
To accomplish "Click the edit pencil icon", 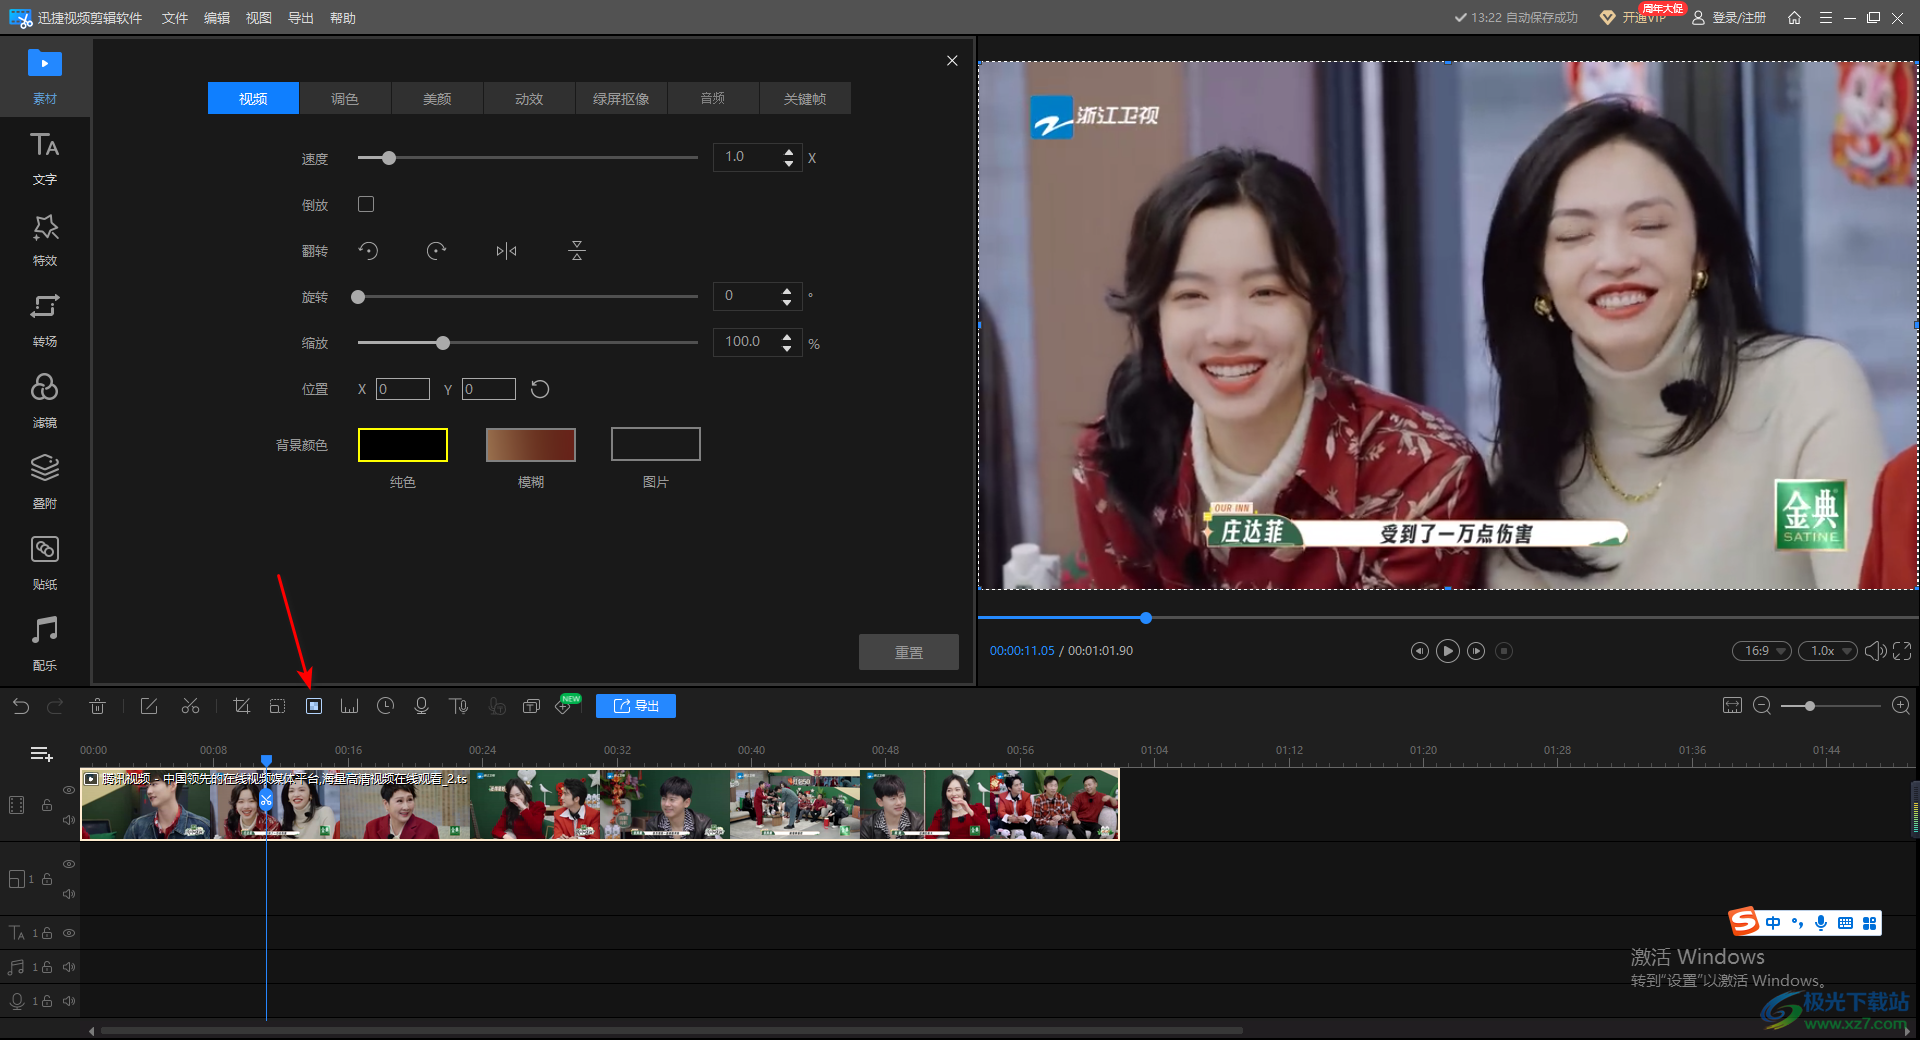I will click(149, 706).
